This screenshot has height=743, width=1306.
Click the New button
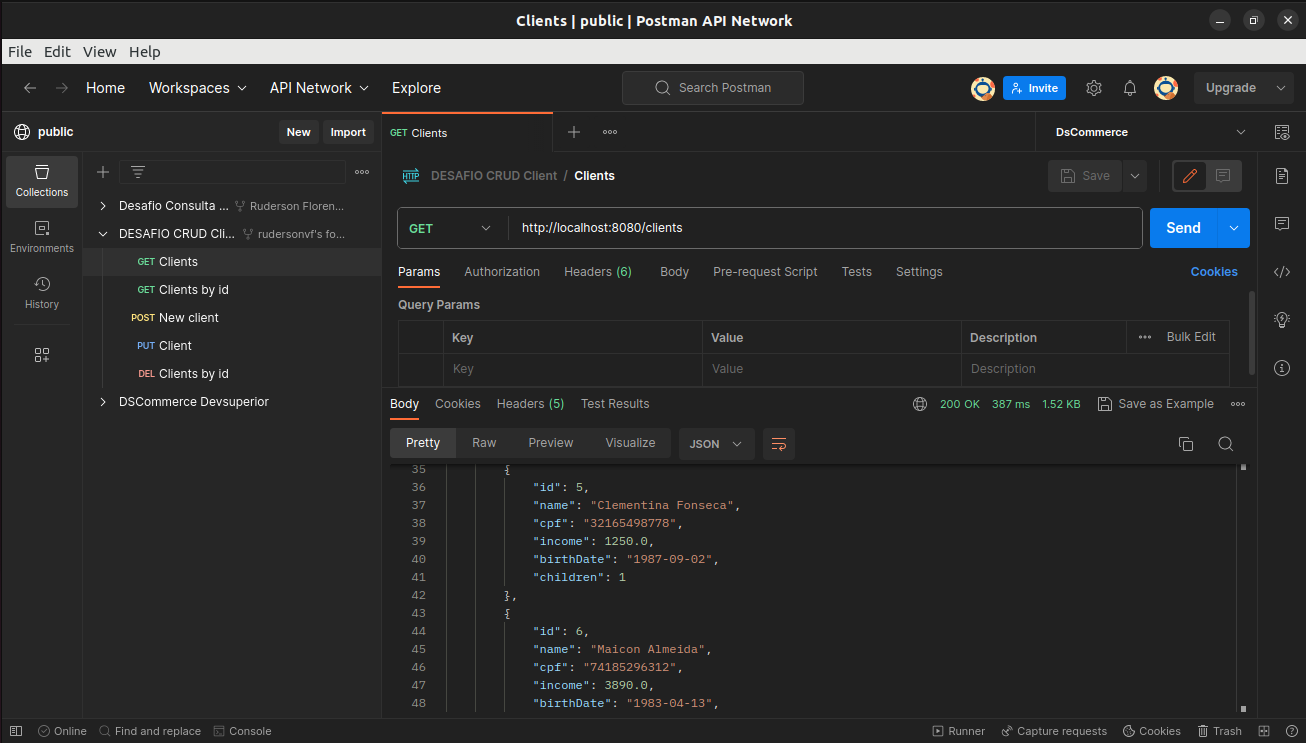298,132
